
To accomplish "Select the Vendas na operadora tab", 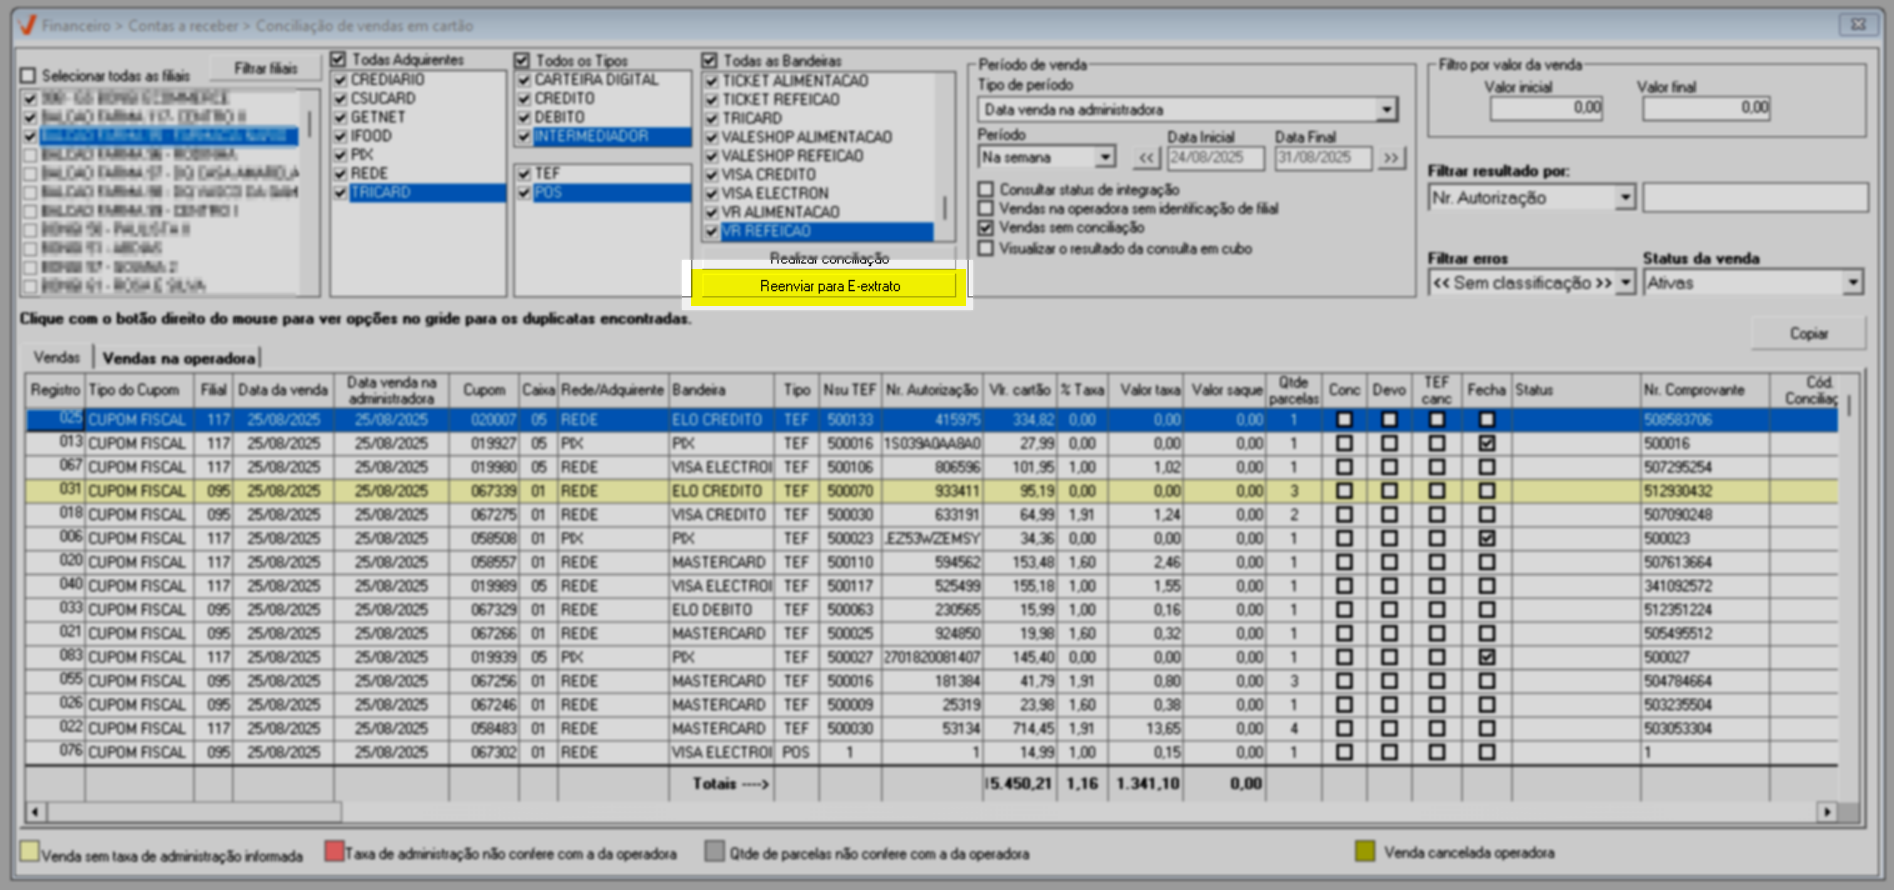I will [x=178, y=358].
